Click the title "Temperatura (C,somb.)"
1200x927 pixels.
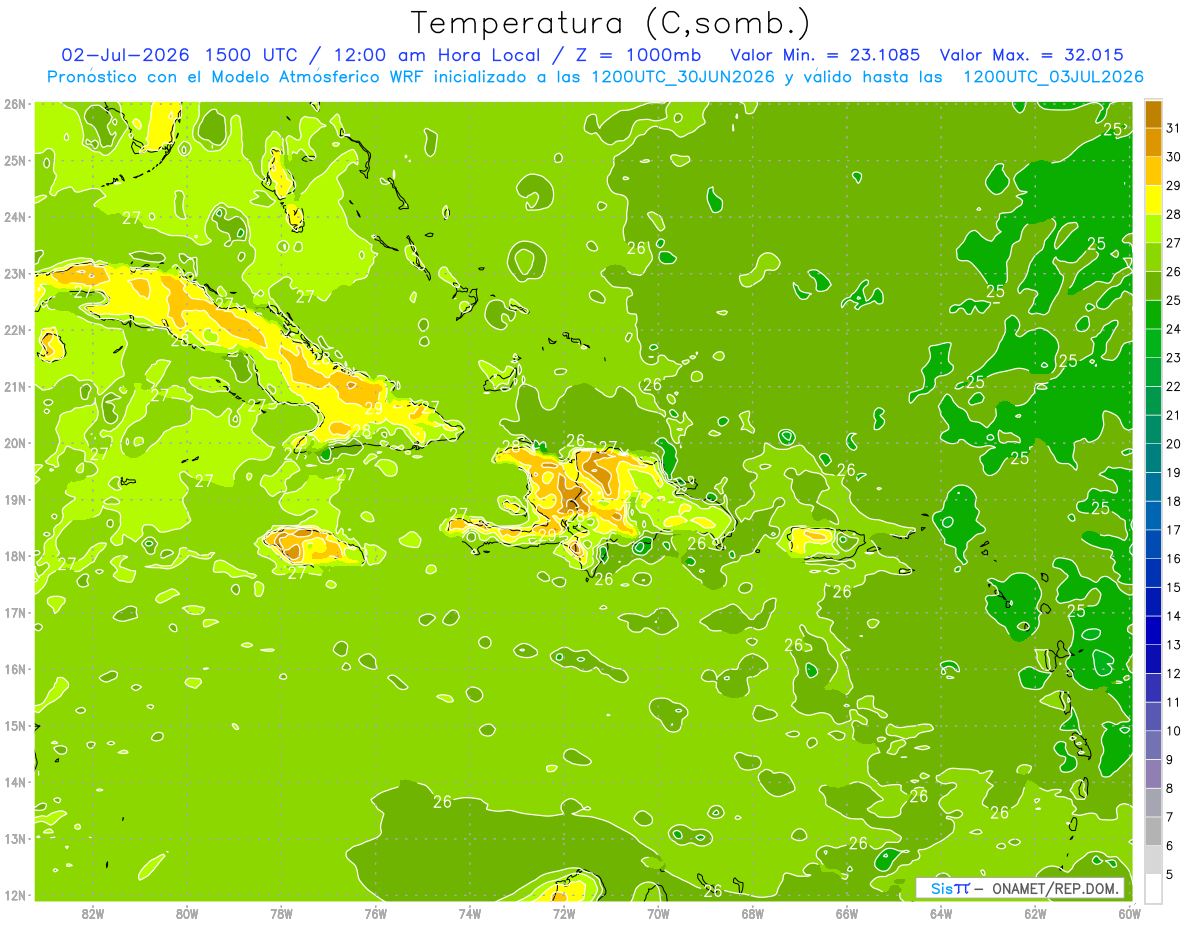(611, 24)
